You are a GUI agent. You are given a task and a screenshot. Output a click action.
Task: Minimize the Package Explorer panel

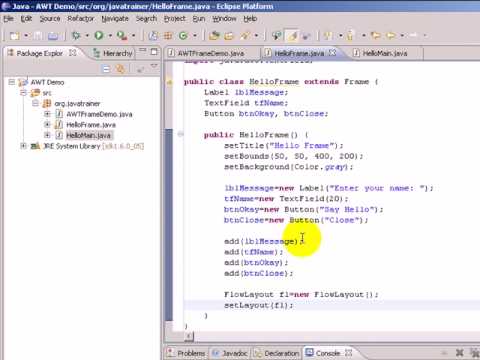[143, 51]
